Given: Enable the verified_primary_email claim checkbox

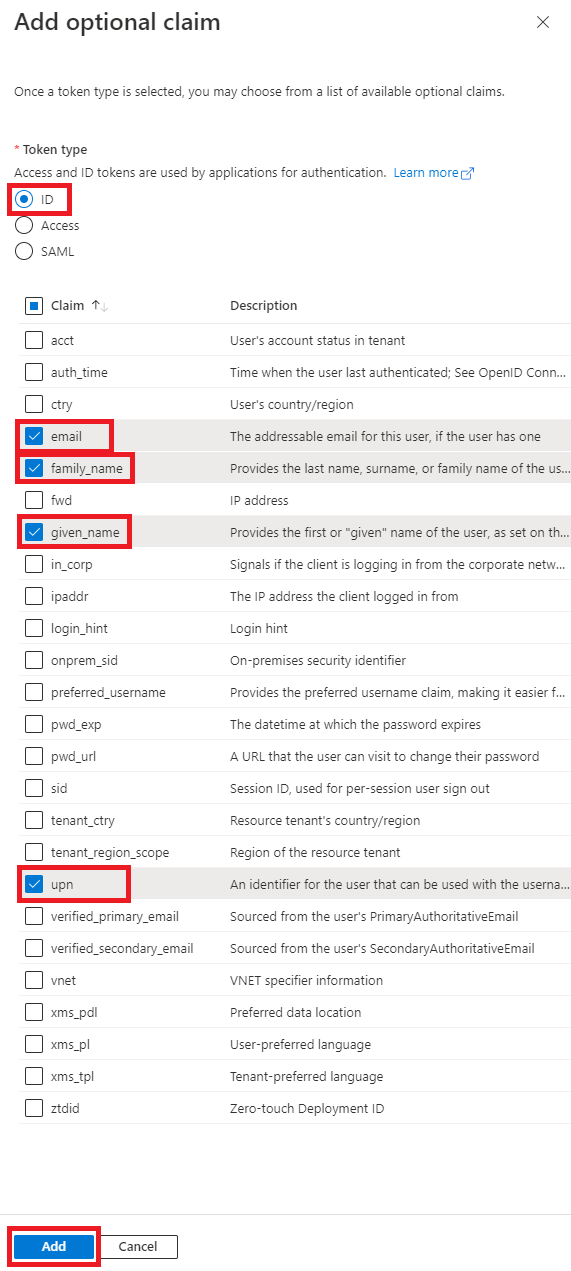Looking at the screenshot, I should [x=34, y=916].
